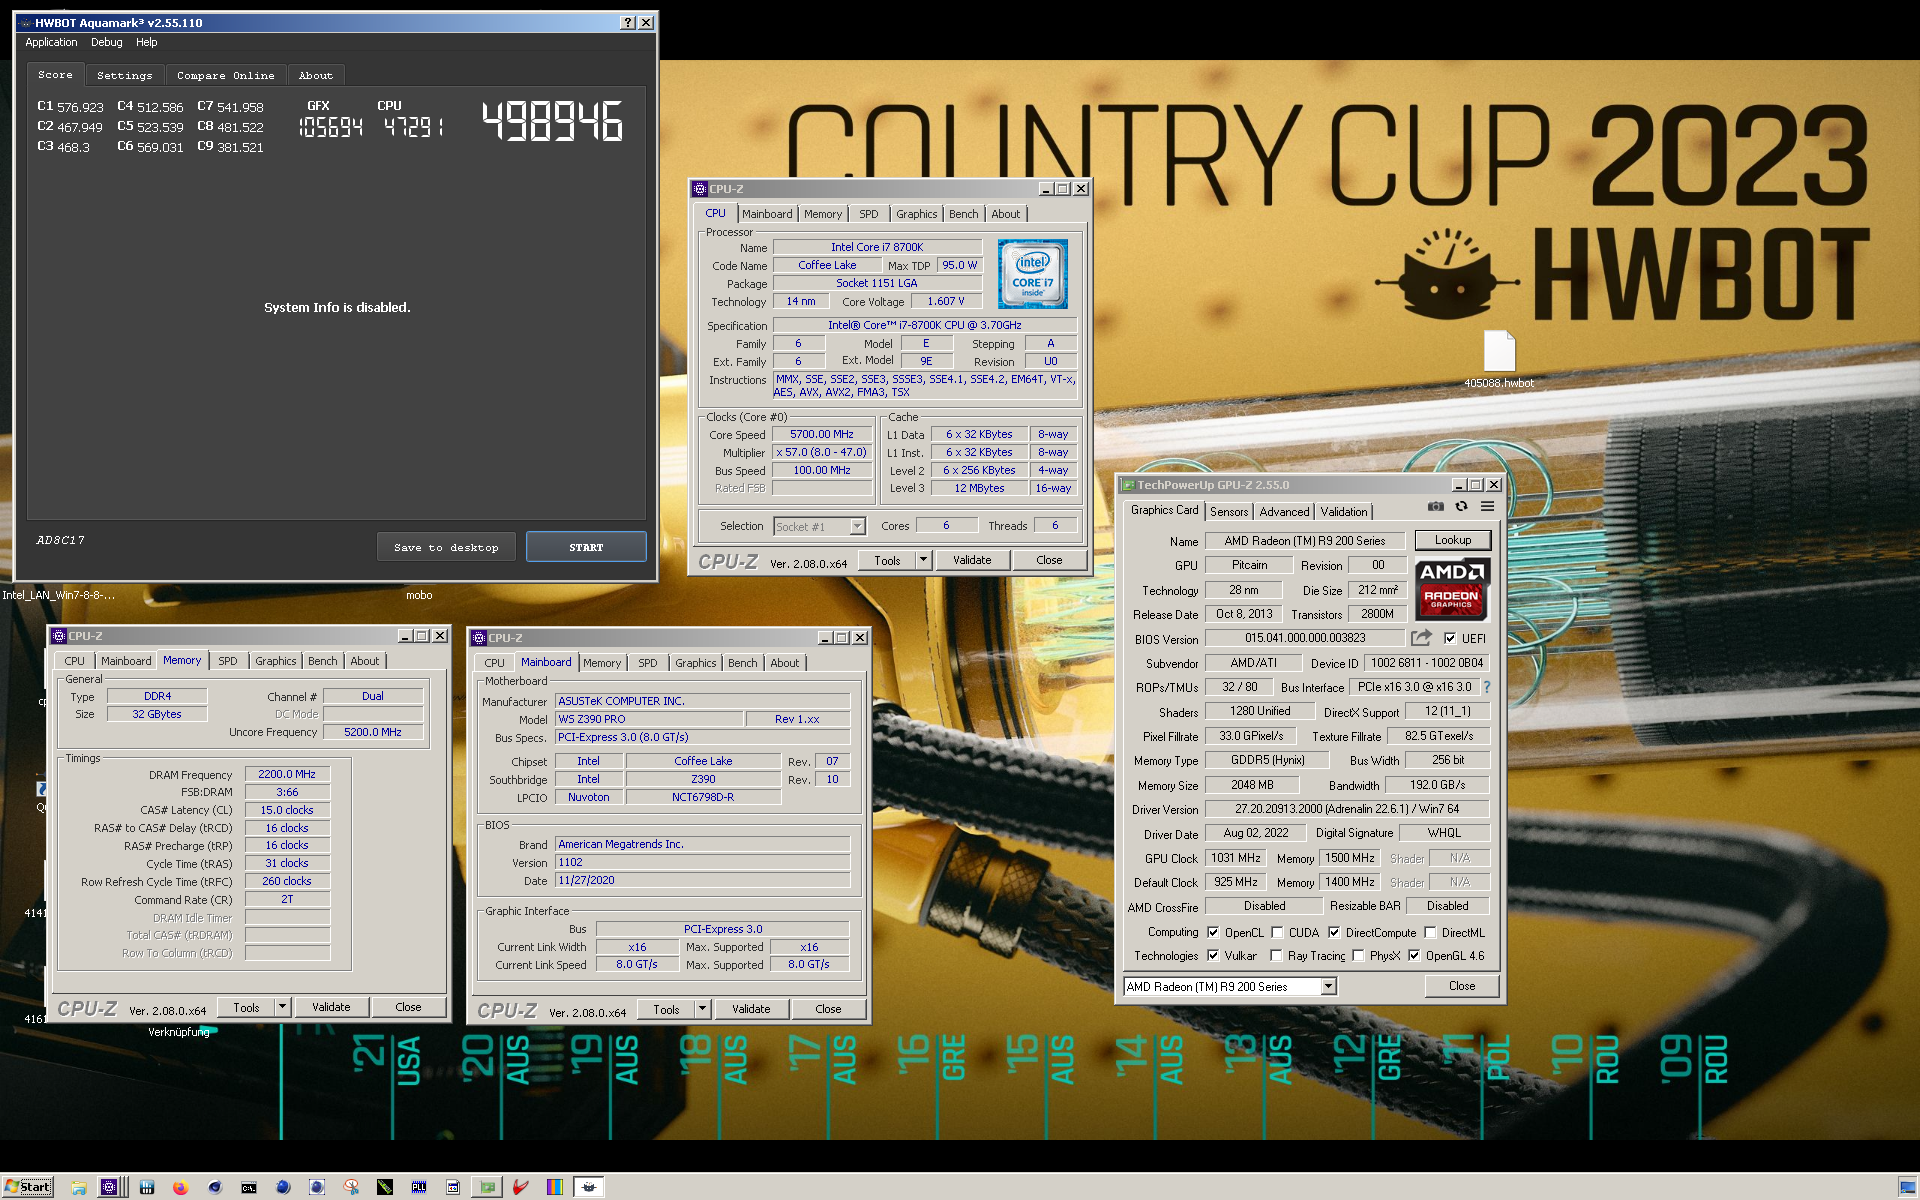This screenshot has width=1920, height=1200.
Task: Open Tools dropdown arrow in CPU-Z Mainboard window
Action: (702, 1009)
